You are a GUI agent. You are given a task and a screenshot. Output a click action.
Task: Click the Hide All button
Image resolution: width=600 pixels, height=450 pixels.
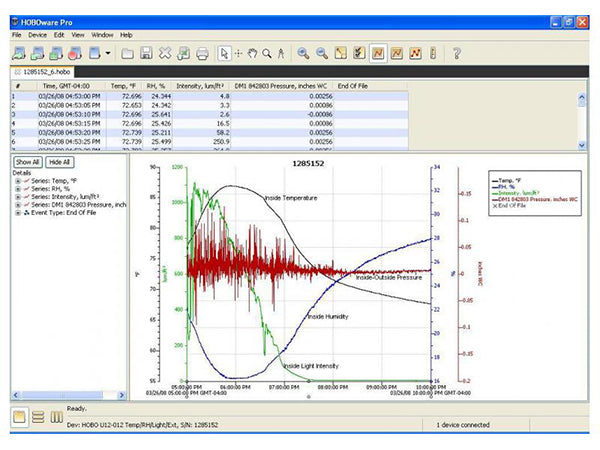59,161
